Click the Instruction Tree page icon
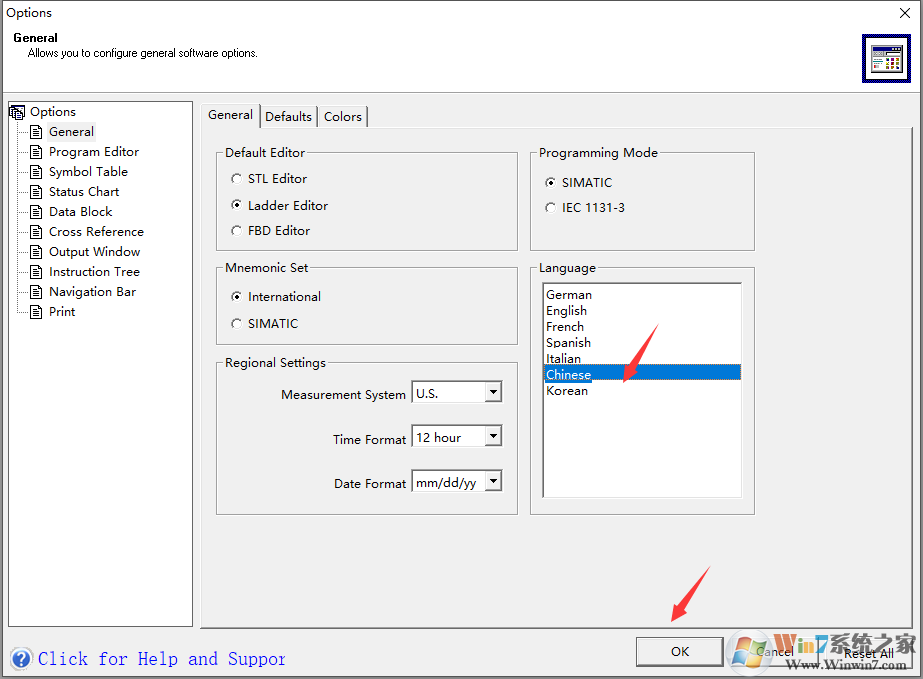The image size is (923, 679). click(36, 272)
